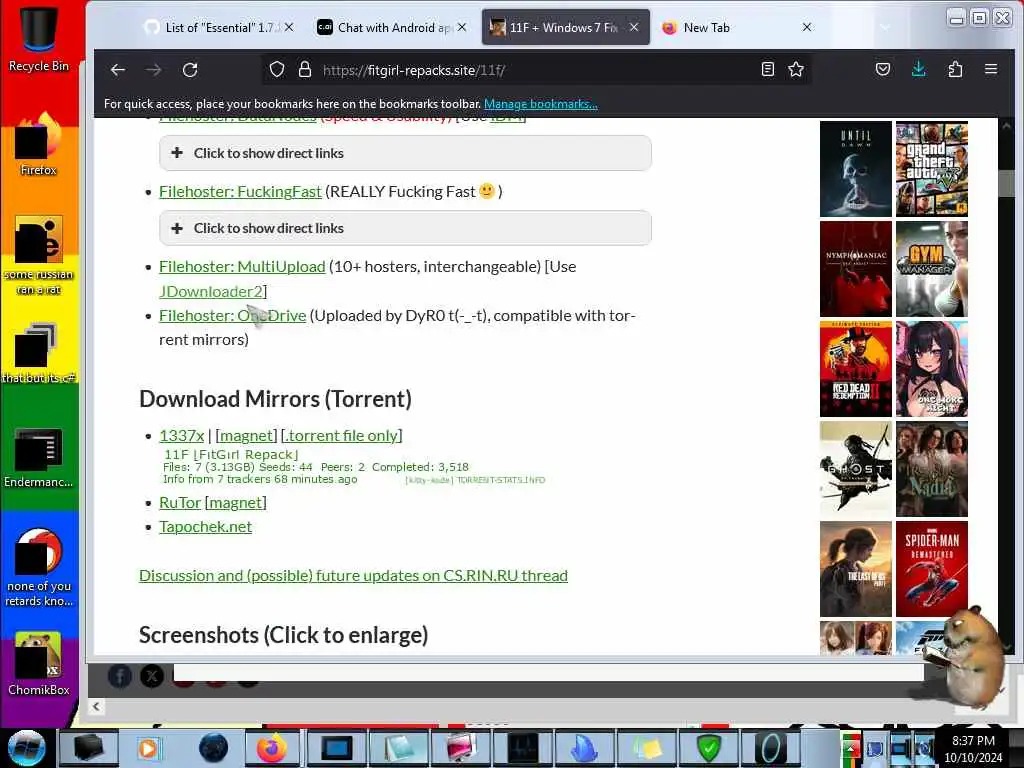Click the magnet link next to 1337x
Image resolution: width=1024 pixels, height=768 pixels.
246,436
